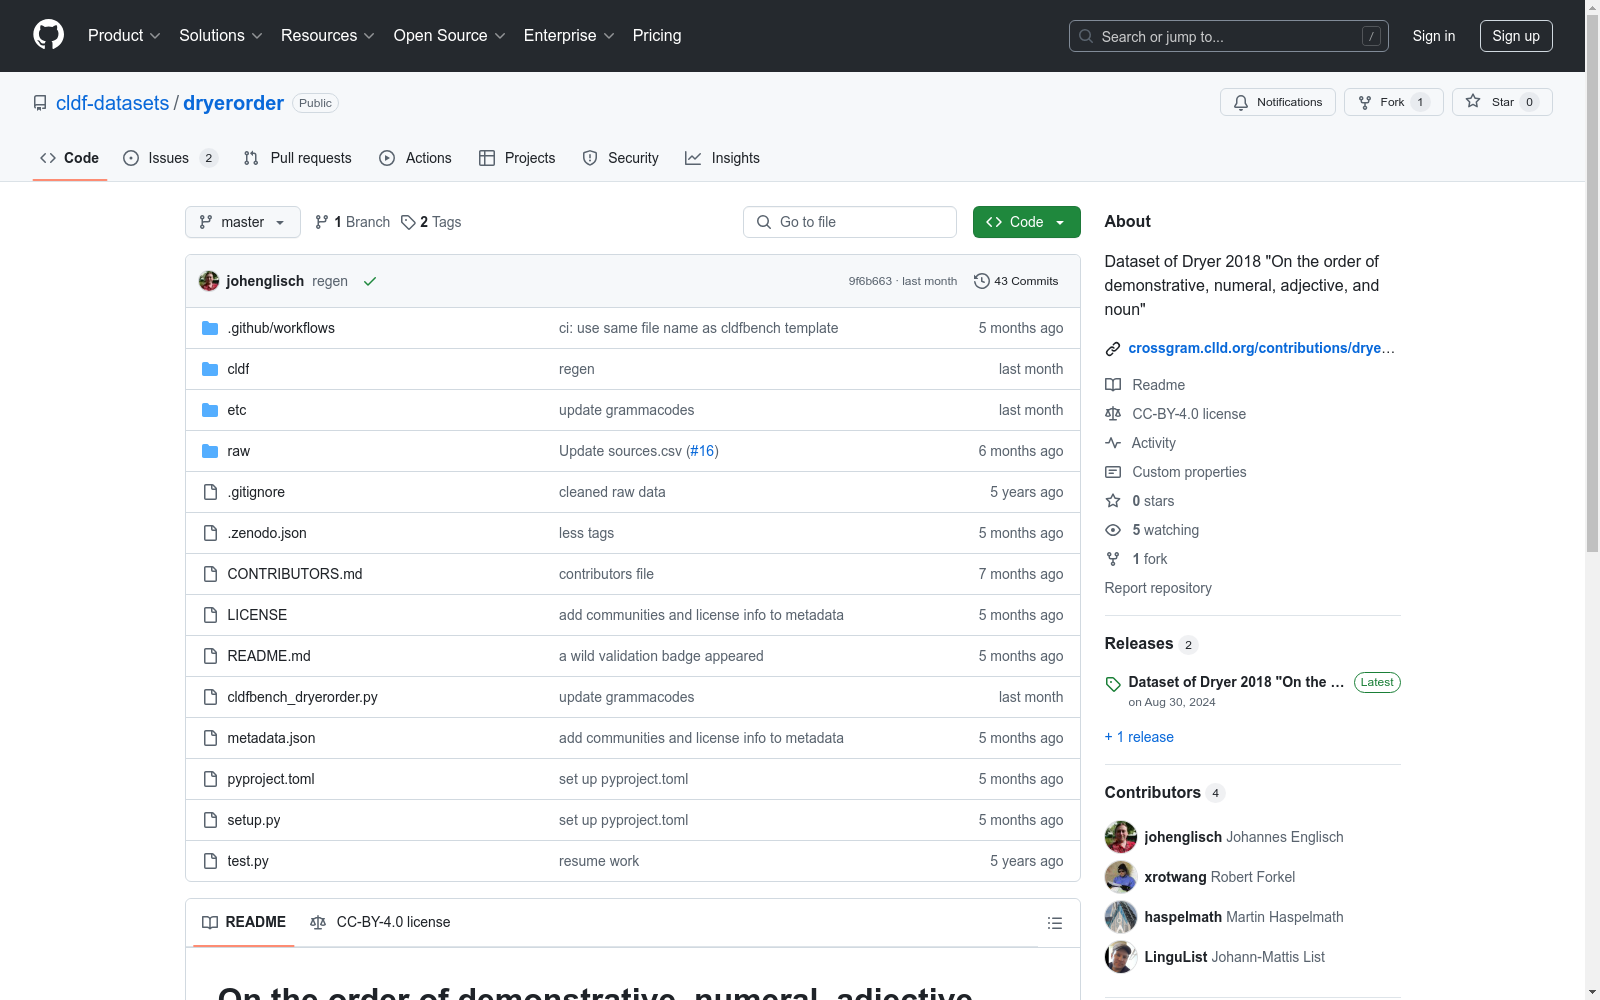Expand the Solutions menu
Screen dimensions: 1600x1000
[221, 36]
